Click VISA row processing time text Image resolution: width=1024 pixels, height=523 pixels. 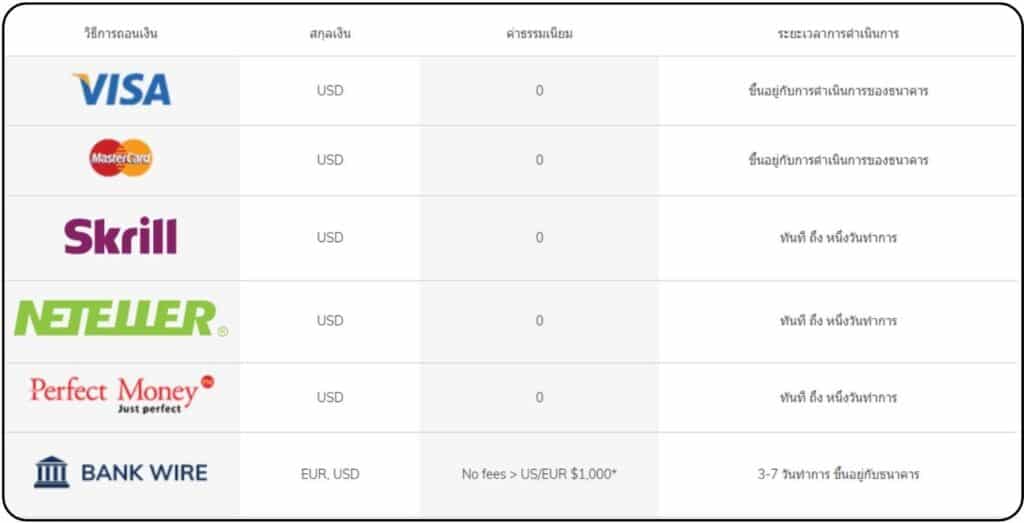click(838, 91)
